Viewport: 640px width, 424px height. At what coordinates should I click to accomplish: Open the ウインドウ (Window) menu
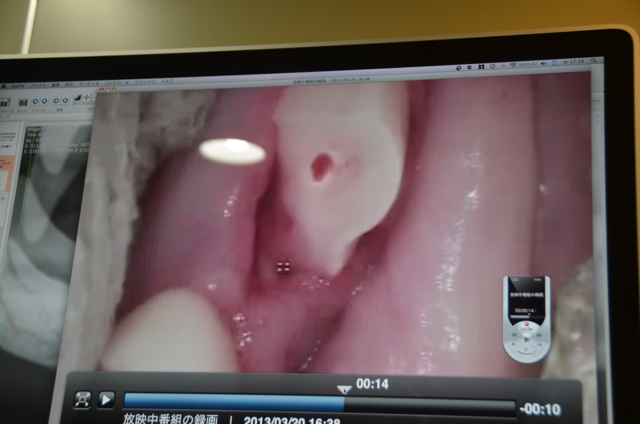tap(145, 82)
